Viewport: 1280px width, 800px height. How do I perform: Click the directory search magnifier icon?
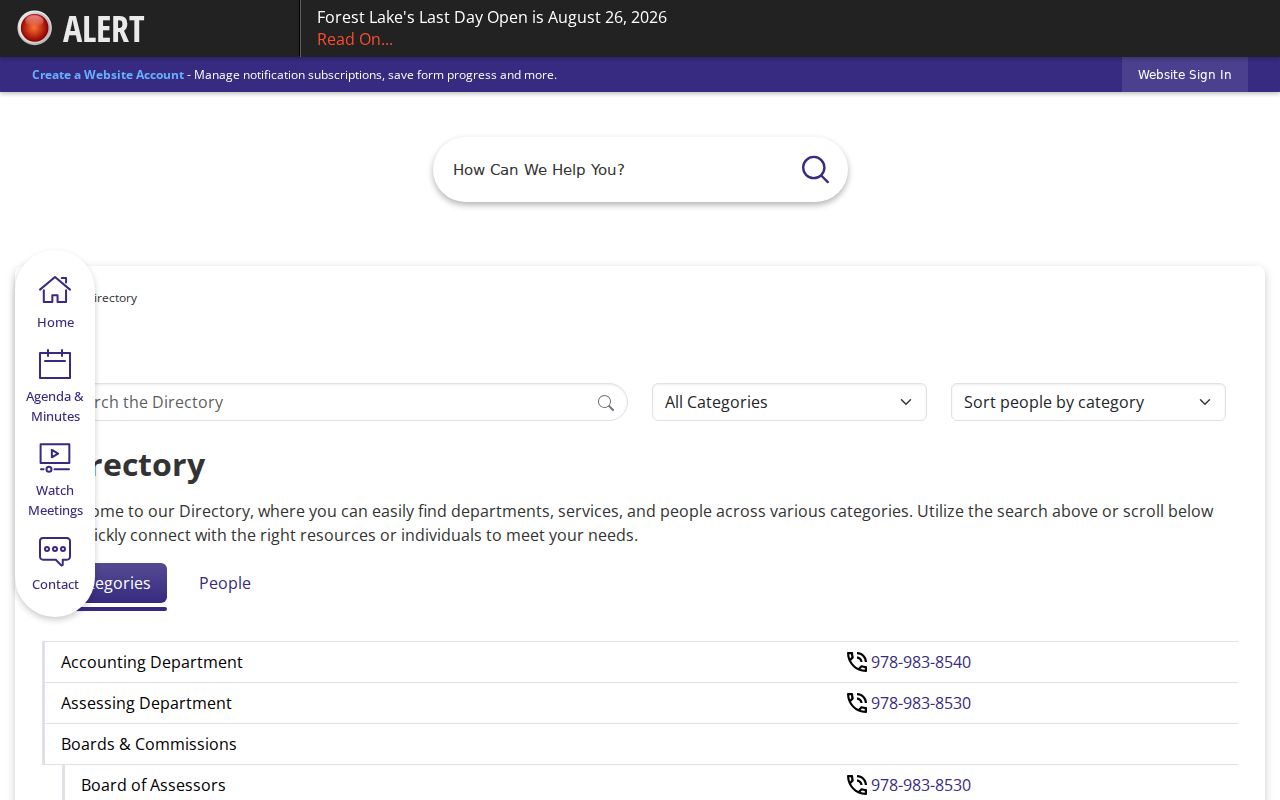coord(606,403)
